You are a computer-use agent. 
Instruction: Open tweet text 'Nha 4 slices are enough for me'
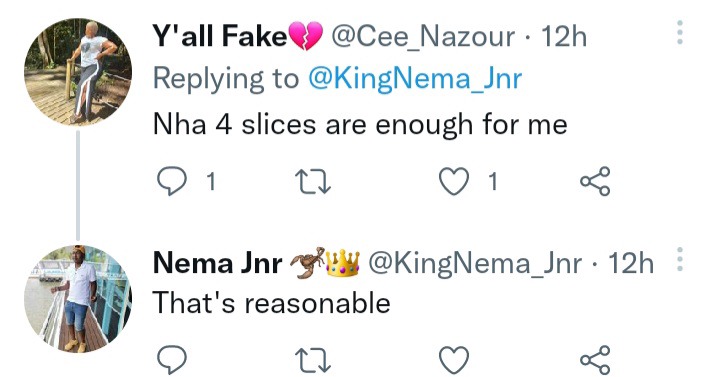coord(360,125)
